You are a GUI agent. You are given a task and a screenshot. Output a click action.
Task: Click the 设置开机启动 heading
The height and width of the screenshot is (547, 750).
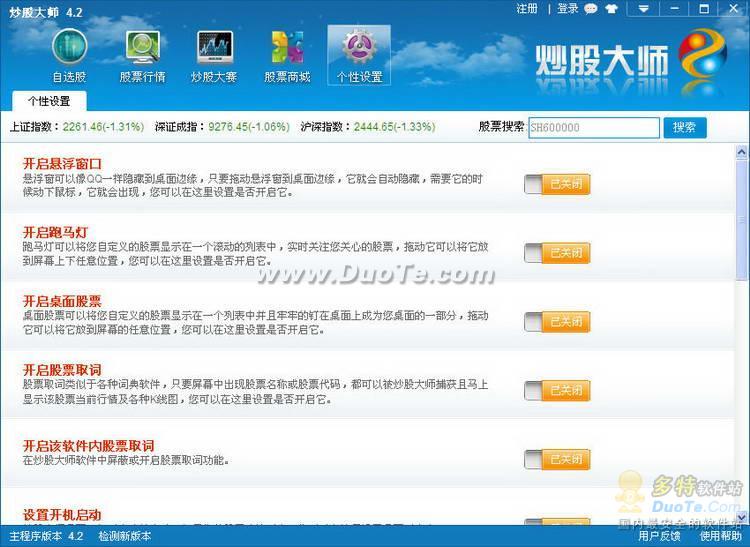[62, 515]
